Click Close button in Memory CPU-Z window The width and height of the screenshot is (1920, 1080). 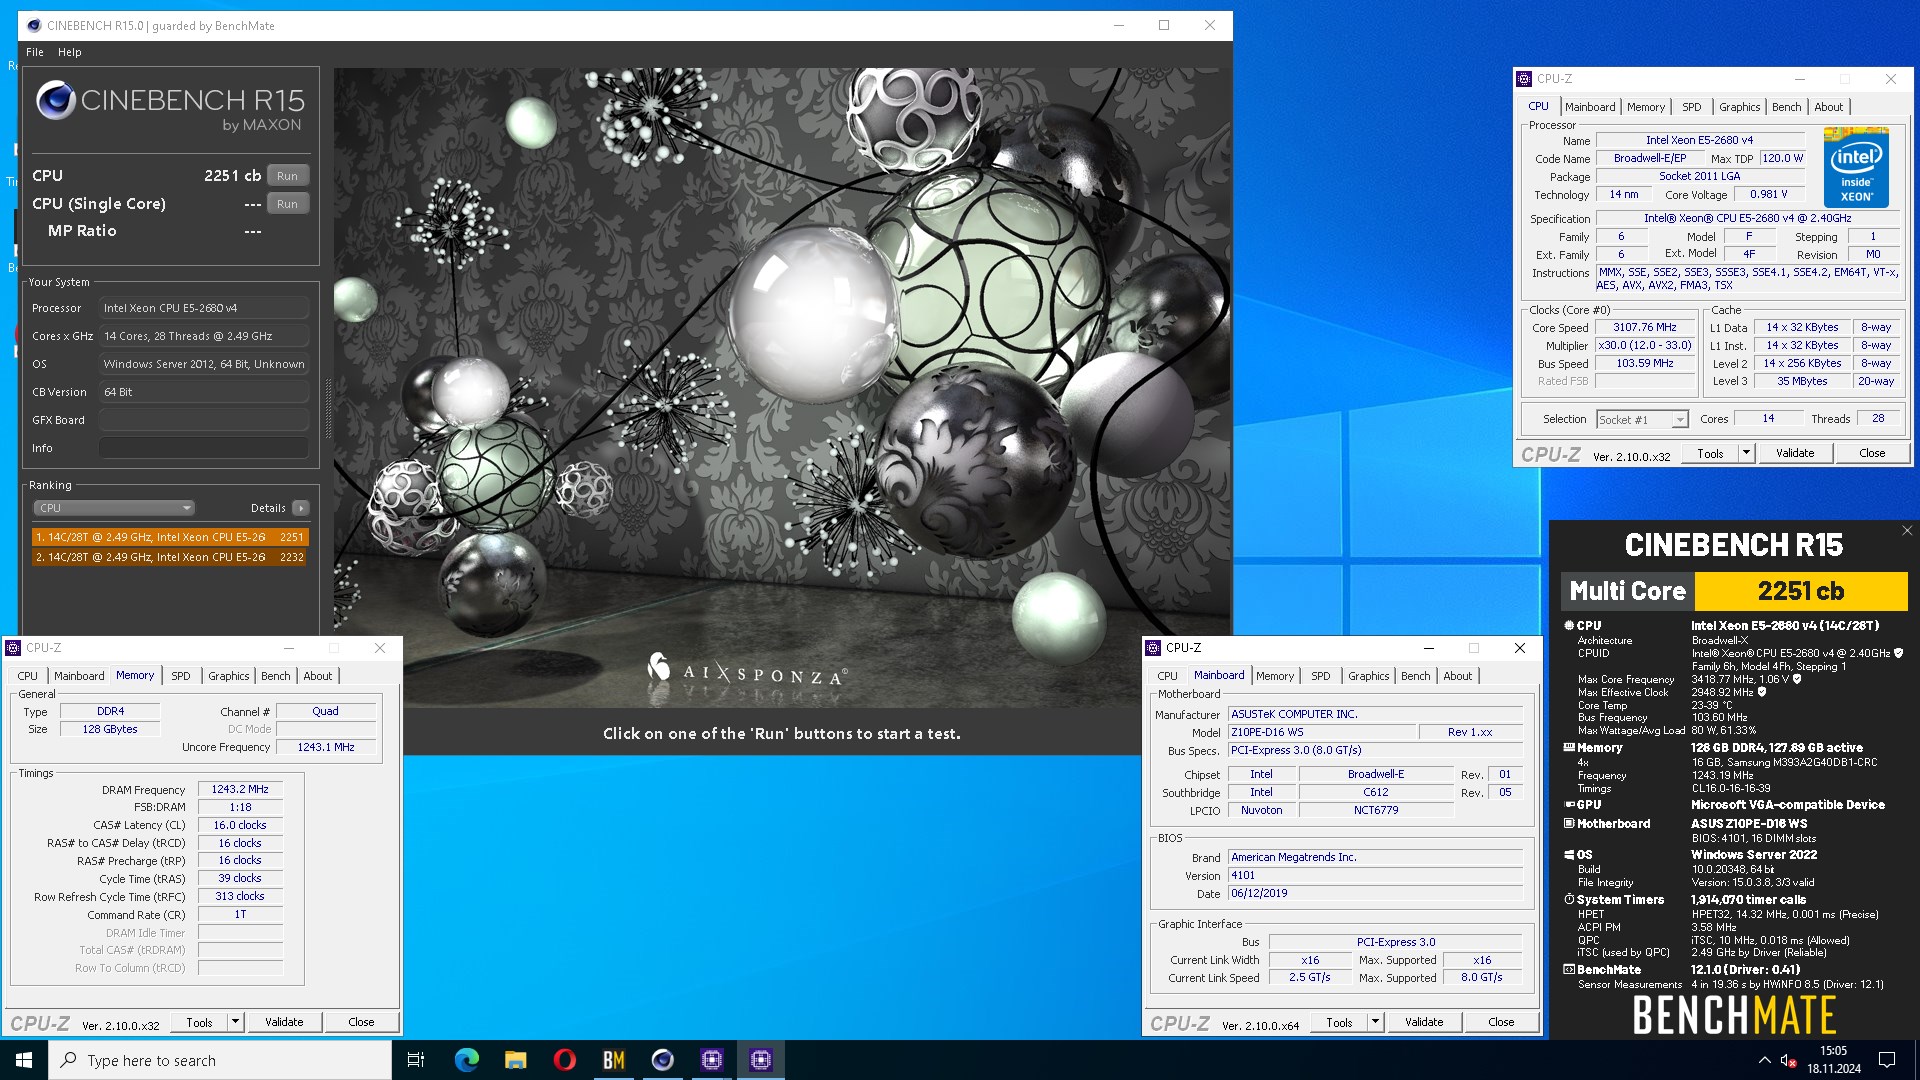click(361, 1022)
